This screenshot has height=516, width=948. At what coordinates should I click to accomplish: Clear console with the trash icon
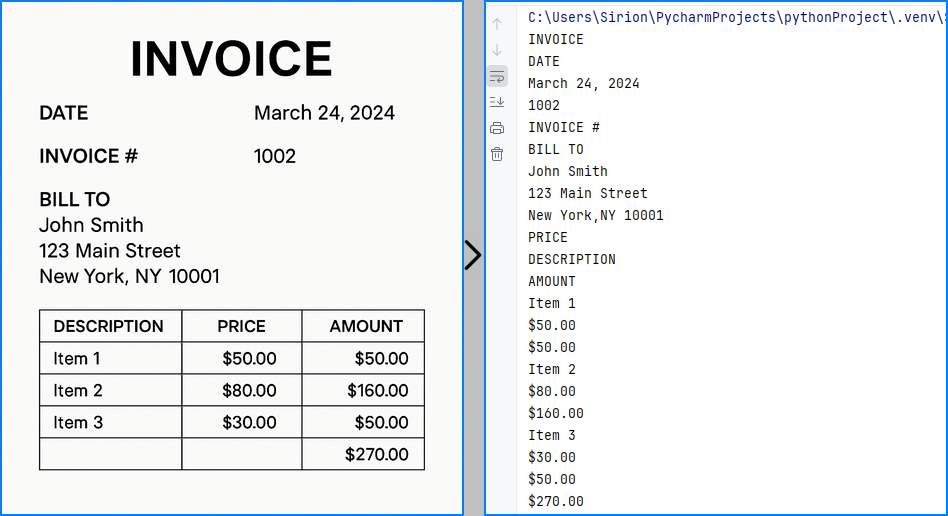[x=497, y=154]
